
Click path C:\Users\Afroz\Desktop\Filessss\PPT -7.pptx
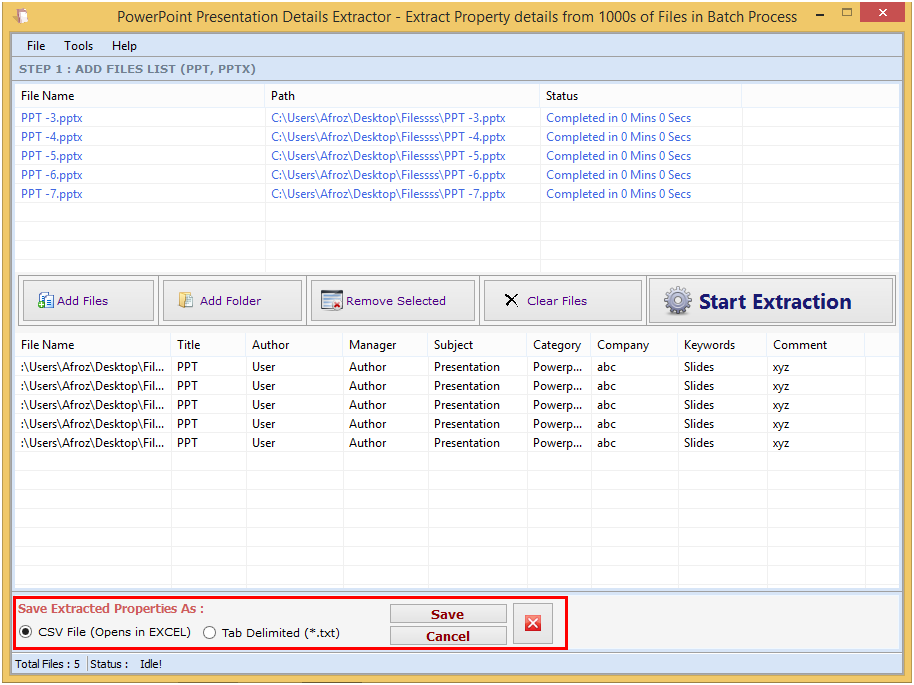[x=388, y=194]
